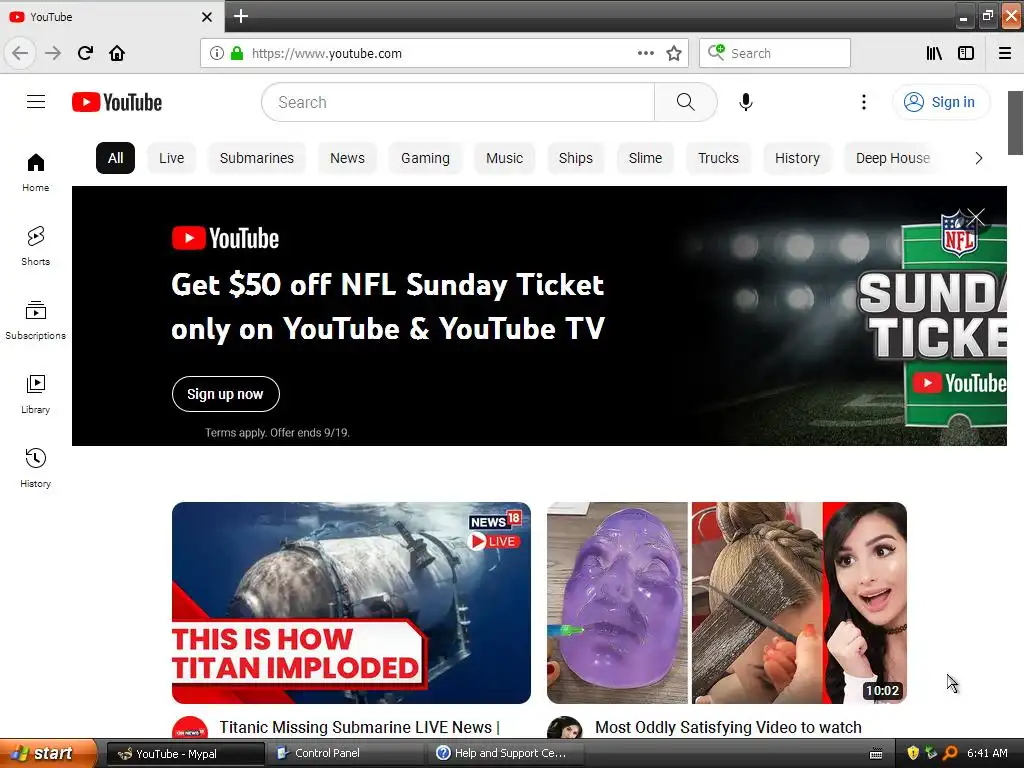Click Sign up now on banner
This screenshot has height=768, width=1024.
[225, 394]
